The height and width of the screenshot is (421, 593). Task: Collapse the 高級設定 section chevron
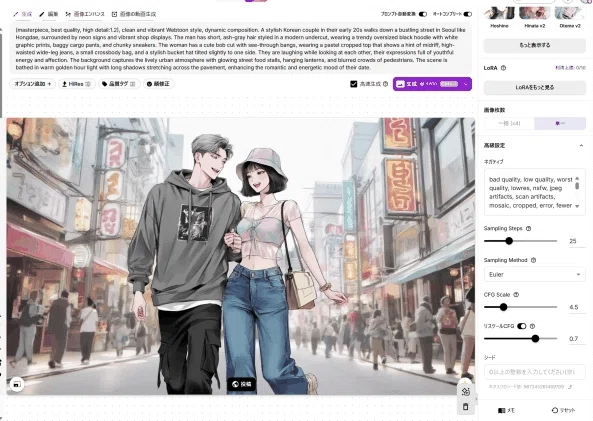[x=581, y=146]
